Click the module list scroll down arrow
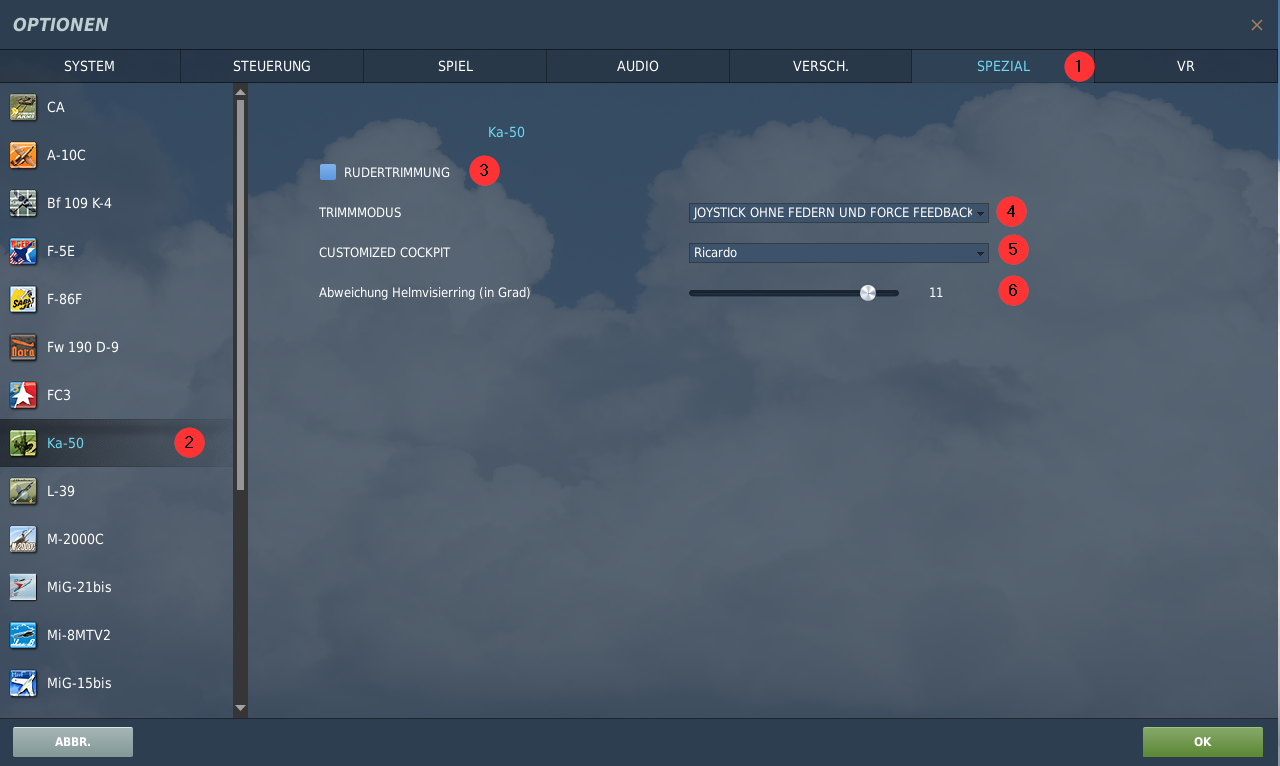 click(240, 708)
